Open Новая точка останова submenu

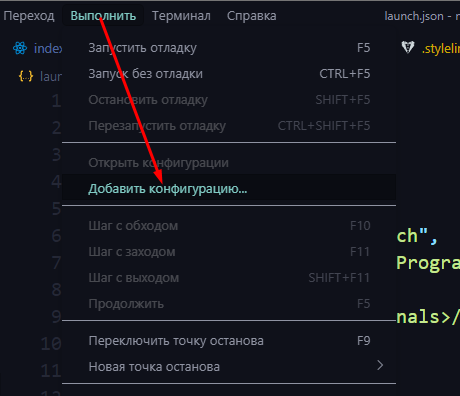point(229,367)
